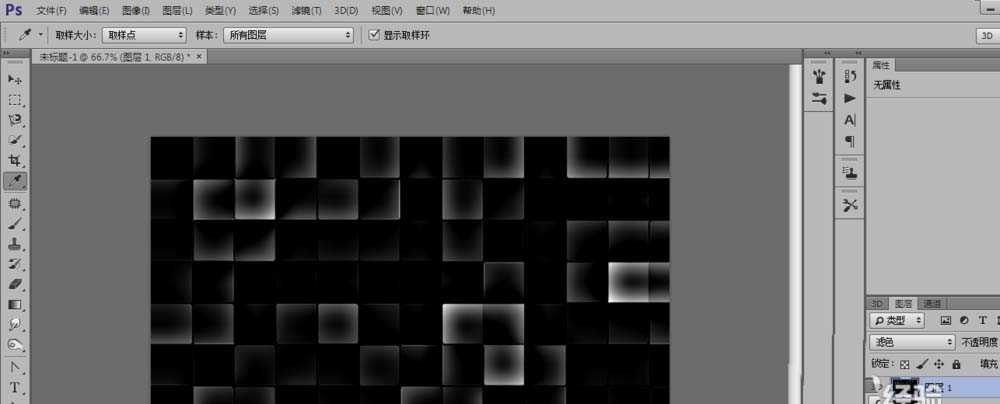Close the 未标题-1 document tab
Image resolution: width=1000 pixels, height=404 pixels.
(199, 57)
